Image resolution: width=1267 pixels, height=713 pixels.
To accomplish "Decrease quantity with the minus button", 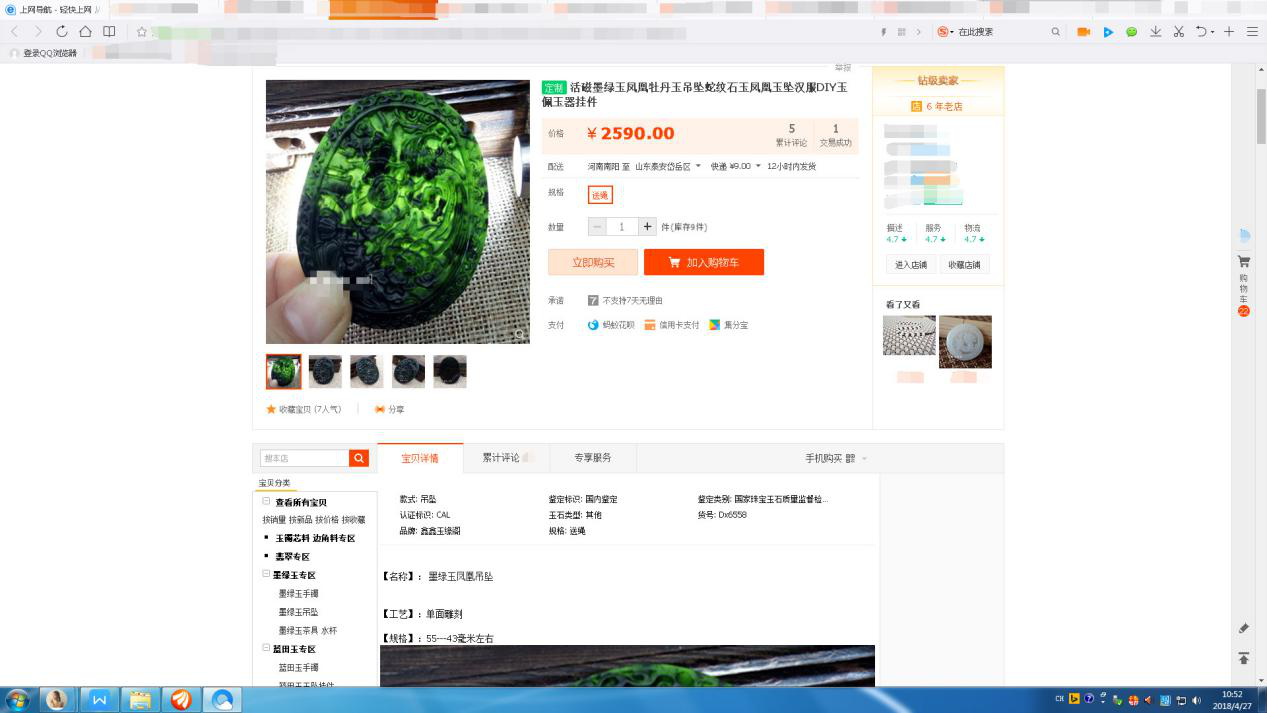I will 597,227.
